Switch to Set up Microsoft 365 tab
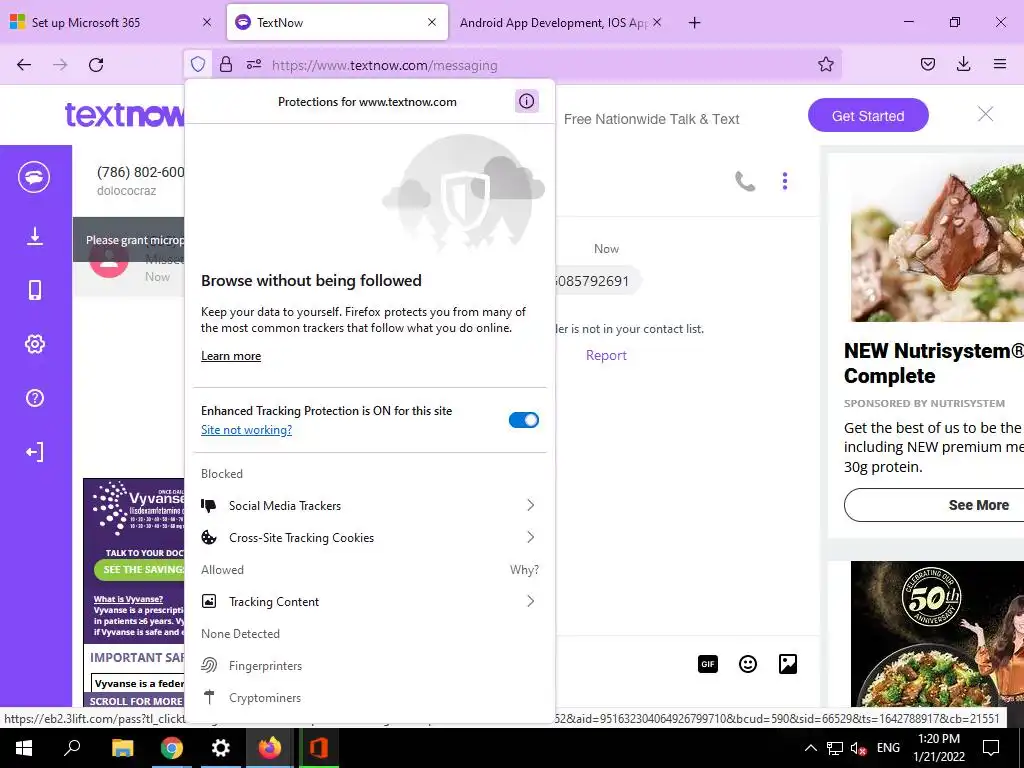Screen dimensions: 1024x768 pos(111,22)
